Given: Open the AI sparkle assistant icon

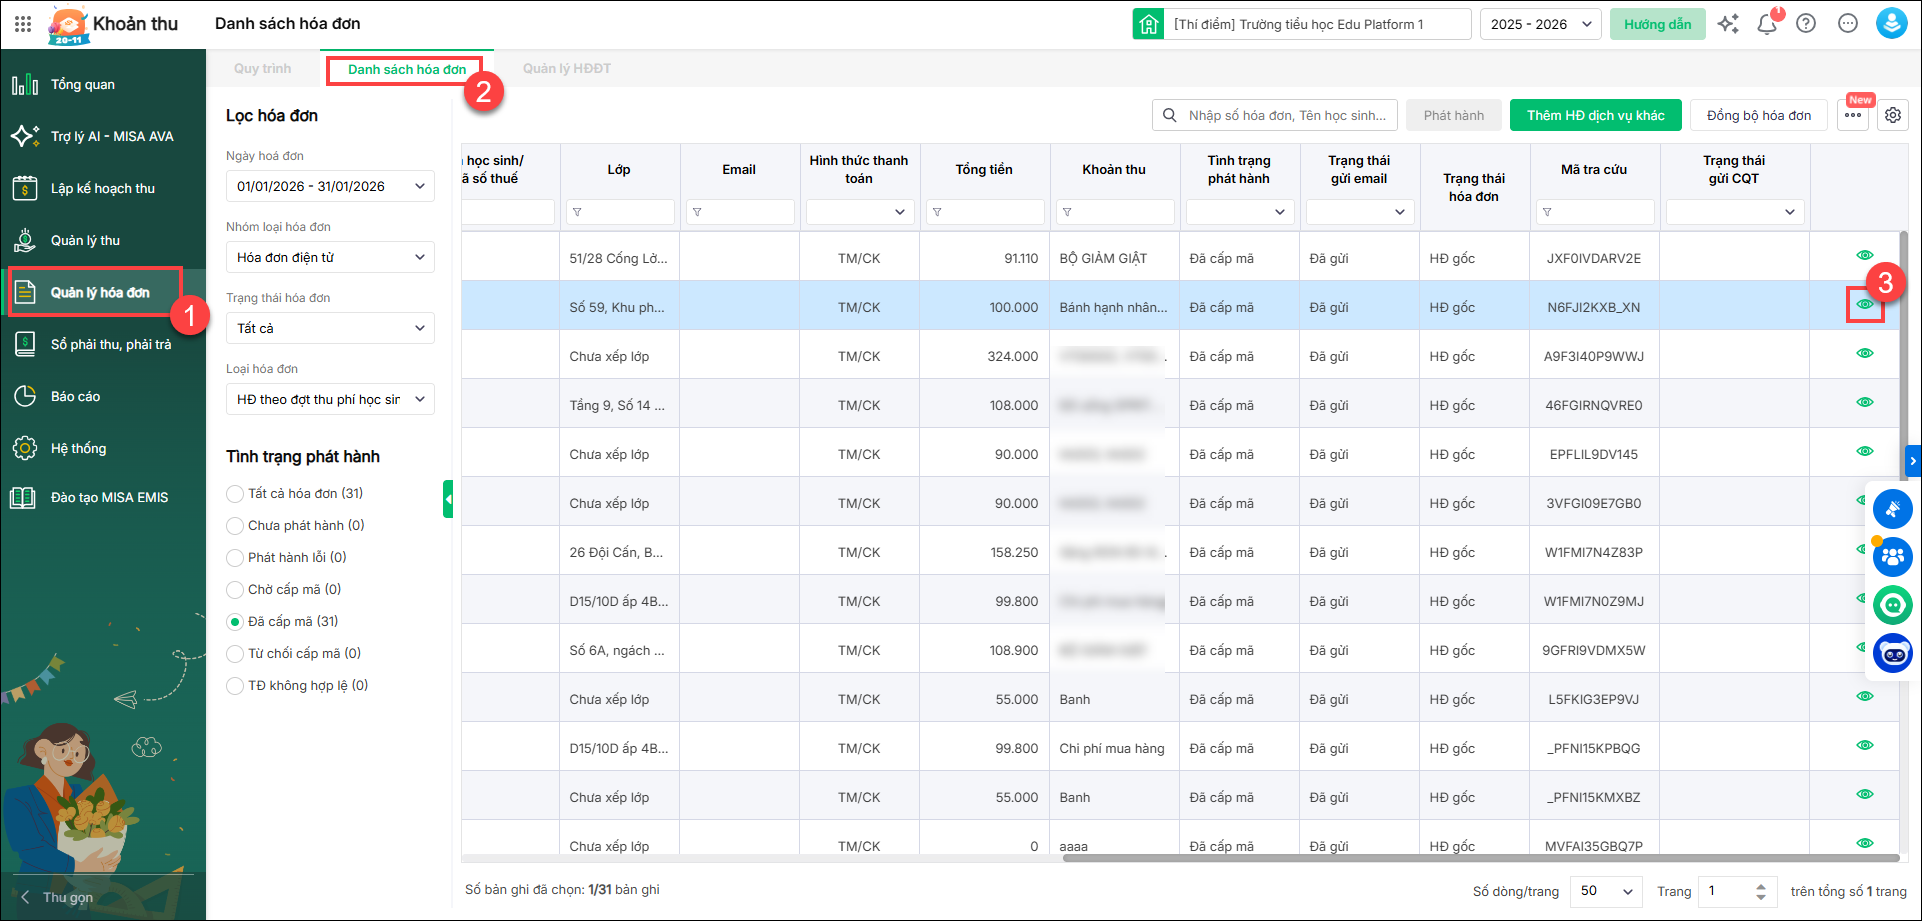Looking at the screenshot, I should click(1728, 24).
